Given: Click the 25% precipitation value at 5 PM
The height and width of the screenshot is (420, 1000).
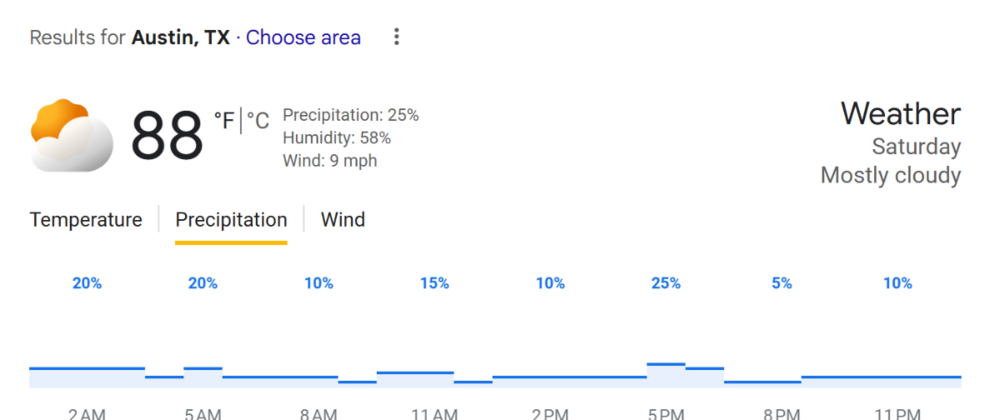Looking at the screenshot, I should tap(666, 284).
